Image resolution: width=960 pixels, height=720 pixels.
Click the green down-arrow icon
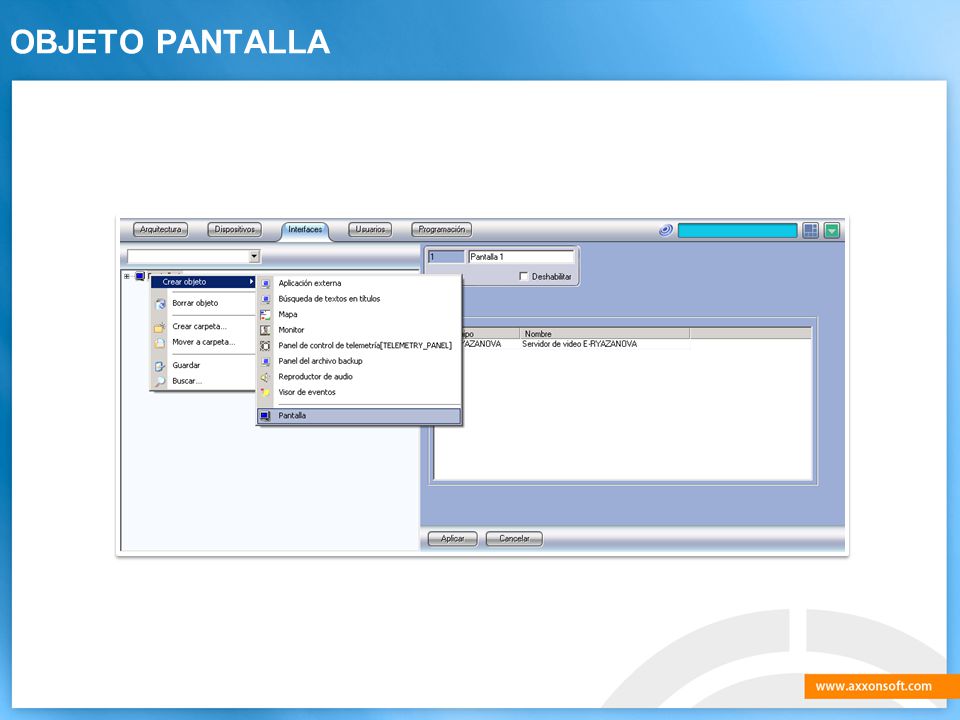pos(831,230)
